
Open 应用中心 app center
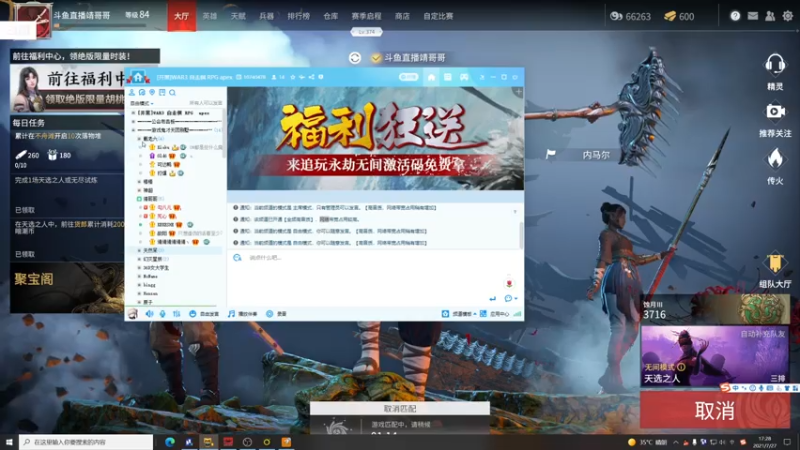(495, 314)
